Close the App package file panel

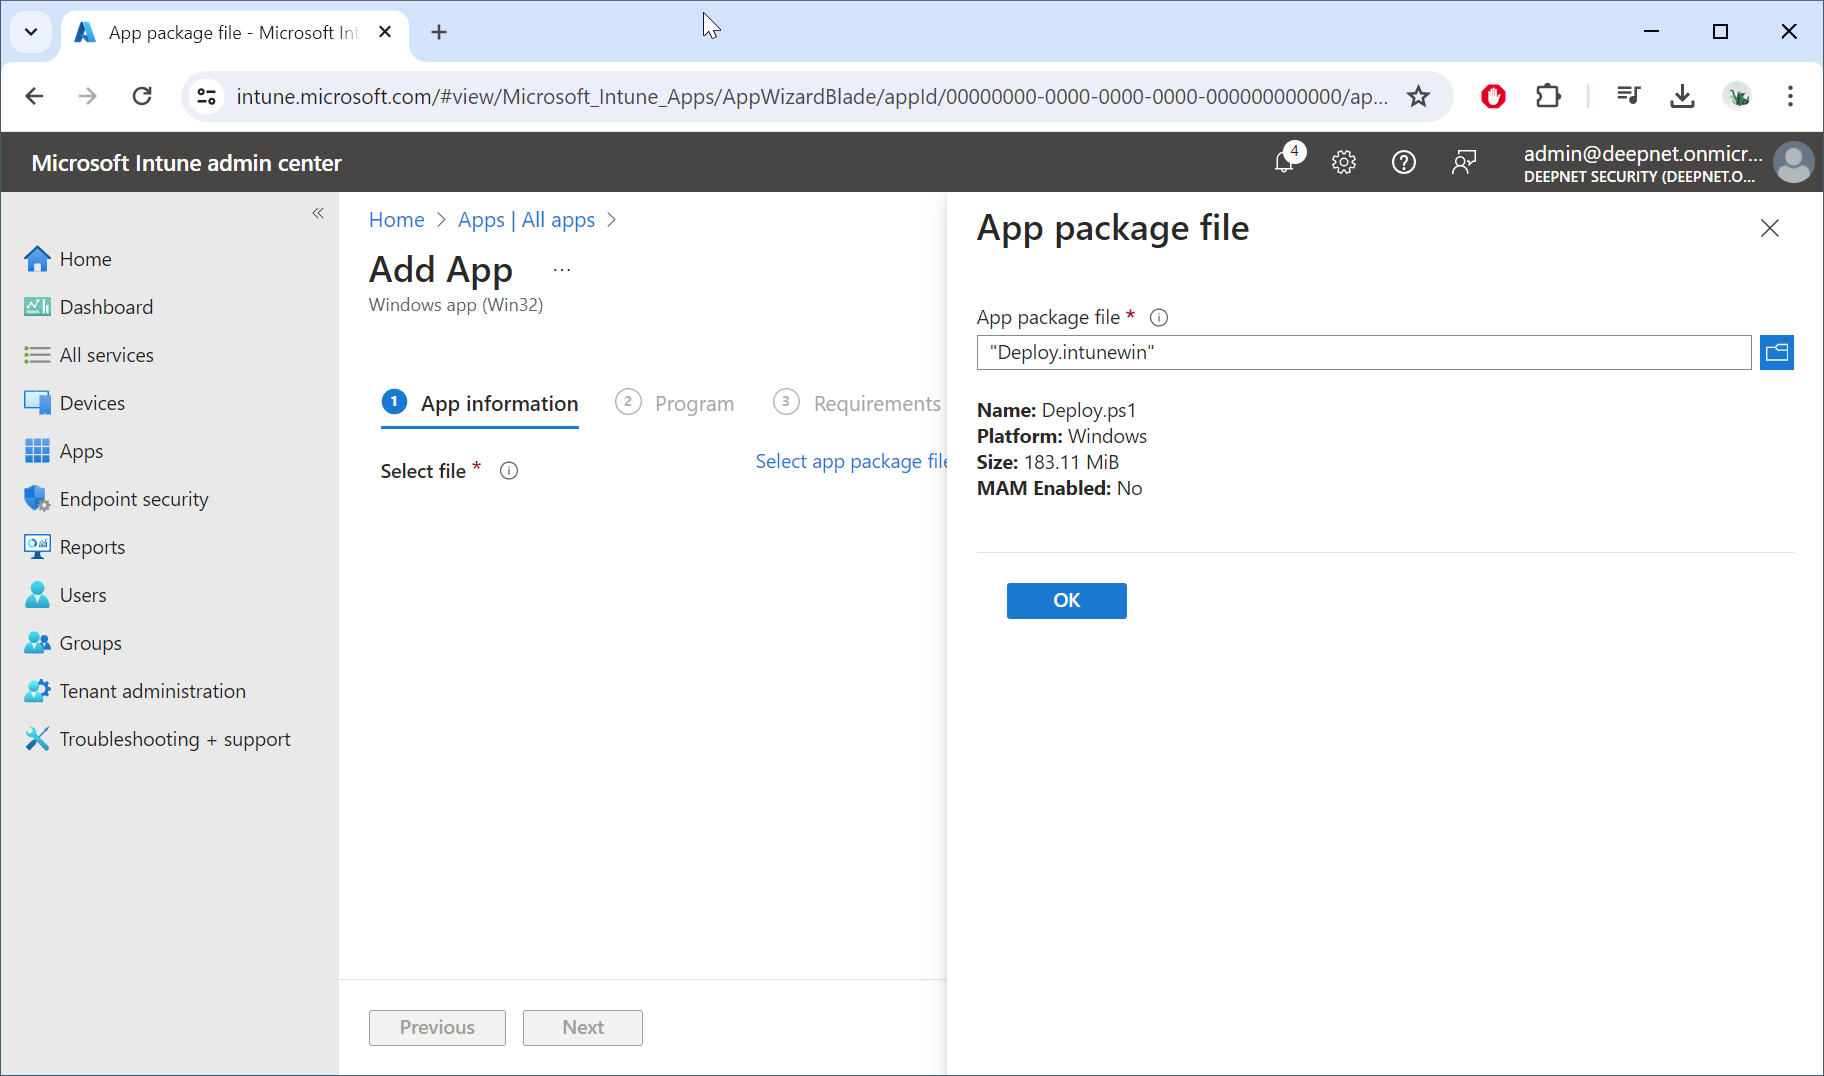click(1769, 228)
